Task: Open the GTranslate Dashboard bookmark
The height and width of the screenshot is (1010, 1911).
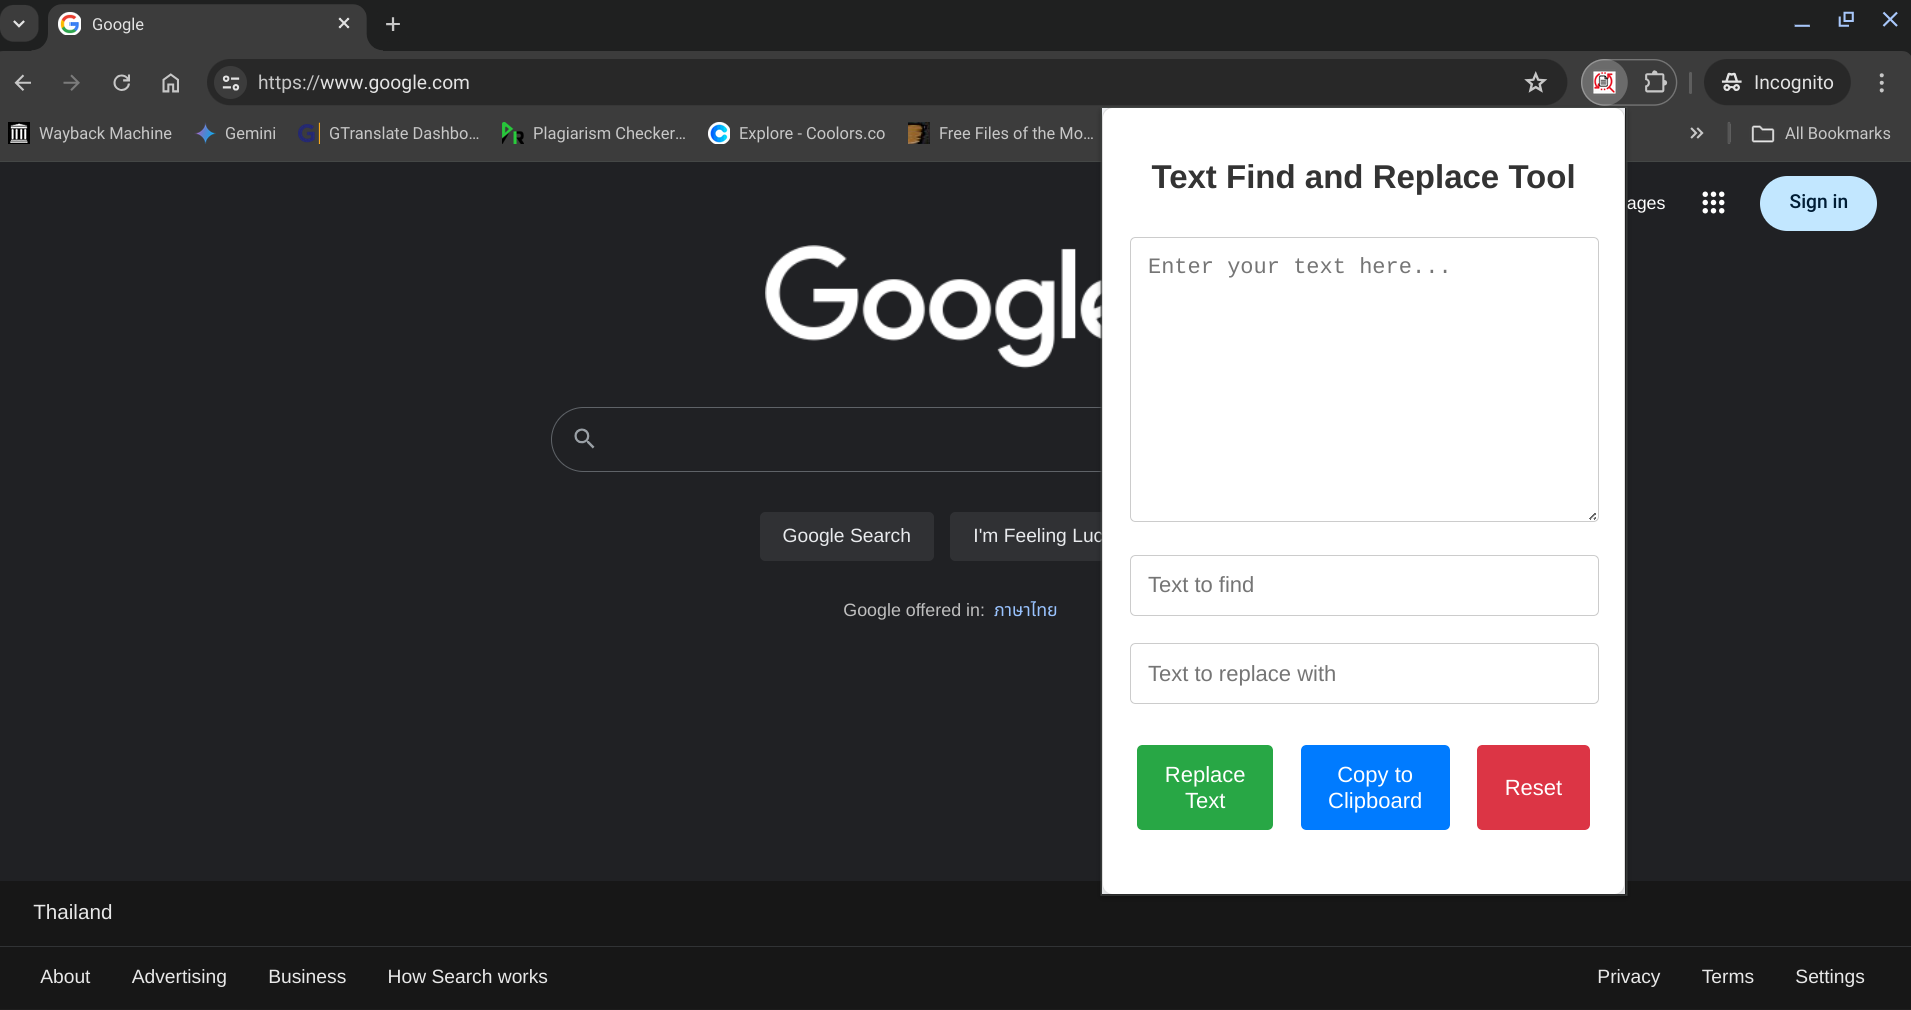Action: [390, 133]
